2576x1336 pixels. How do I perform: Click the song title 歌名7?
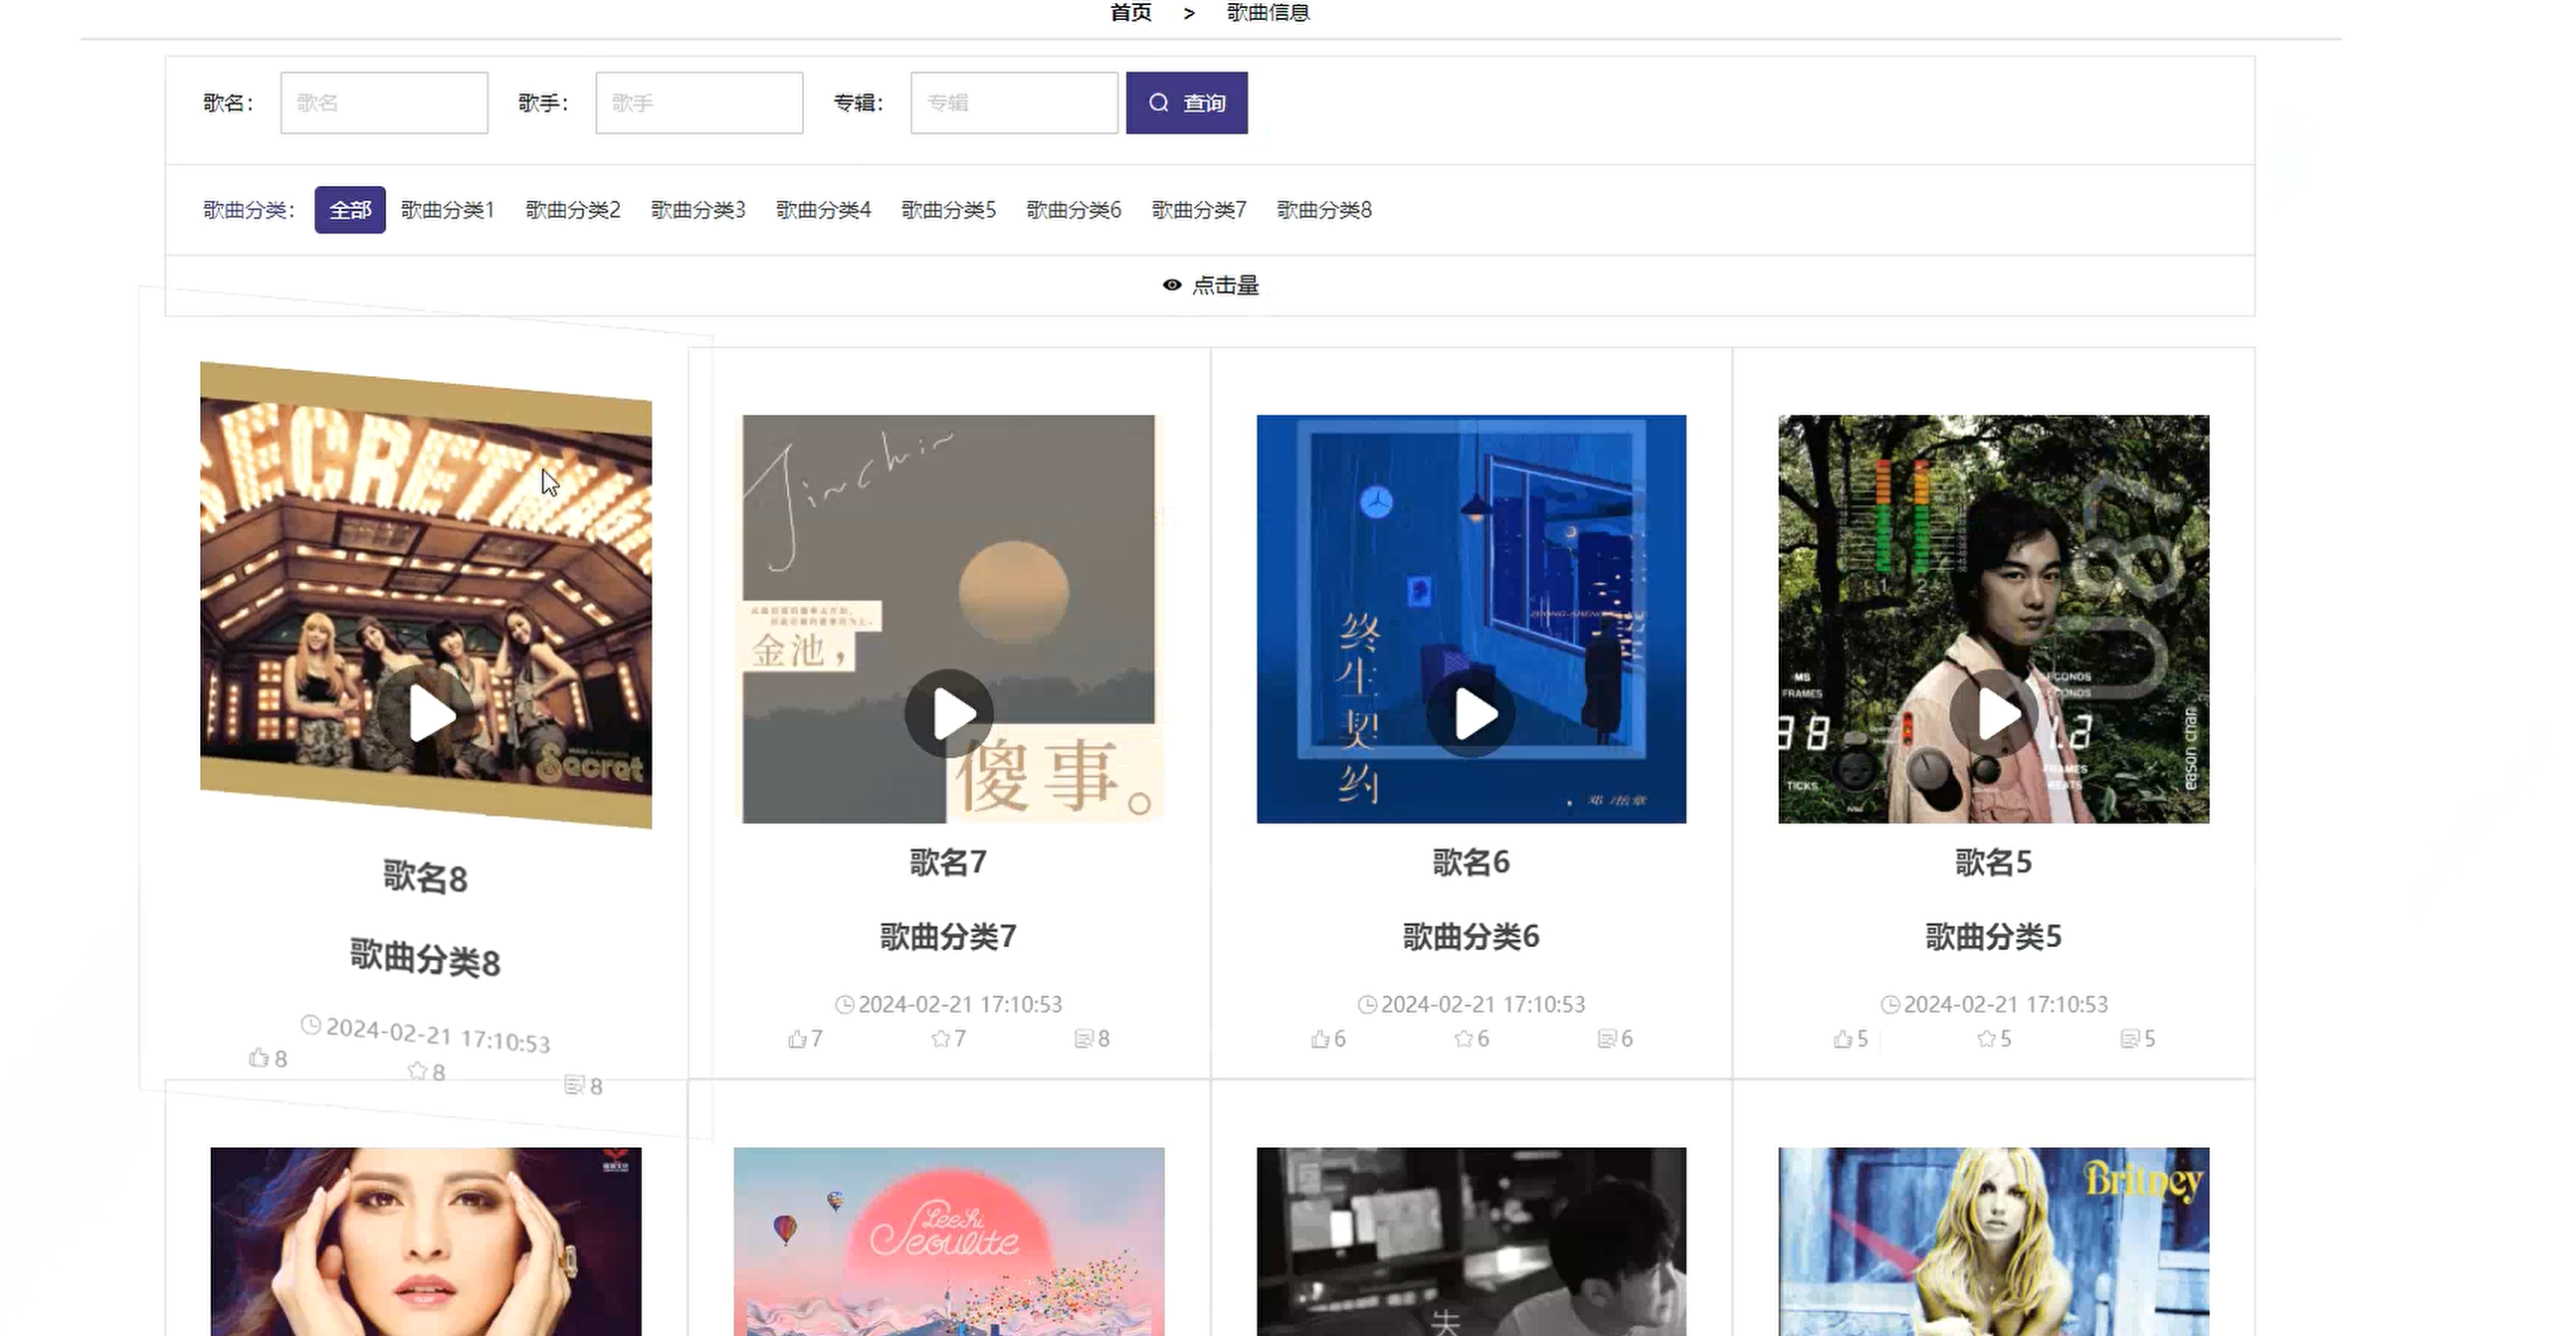coord(948,862)
